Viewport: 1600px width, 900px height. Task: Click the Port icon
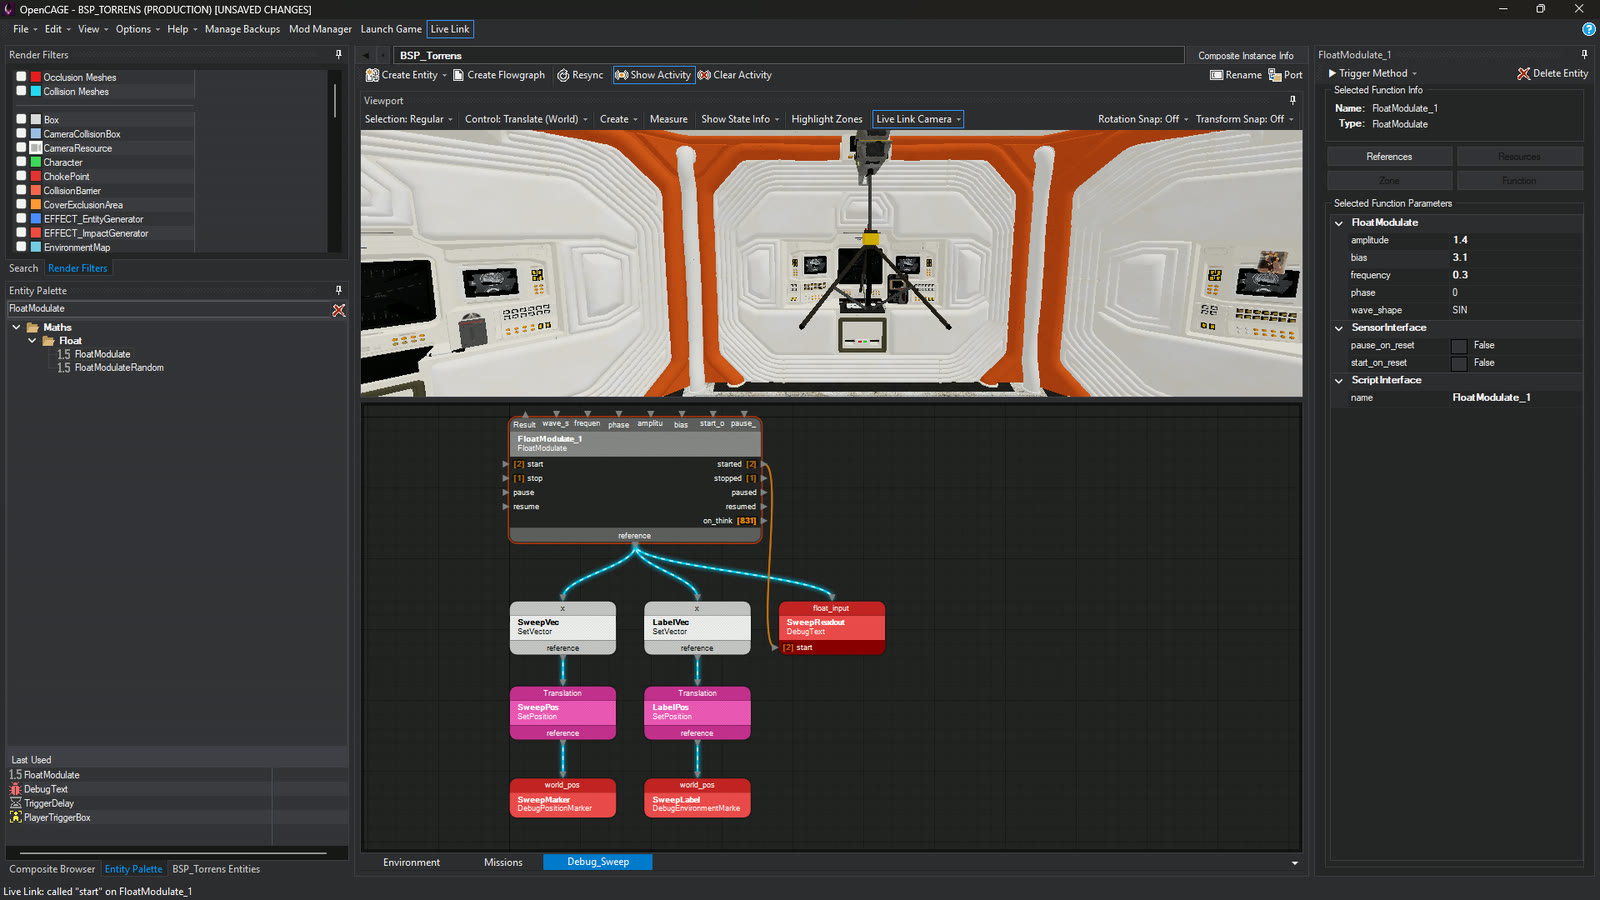tap(1275, 75)
